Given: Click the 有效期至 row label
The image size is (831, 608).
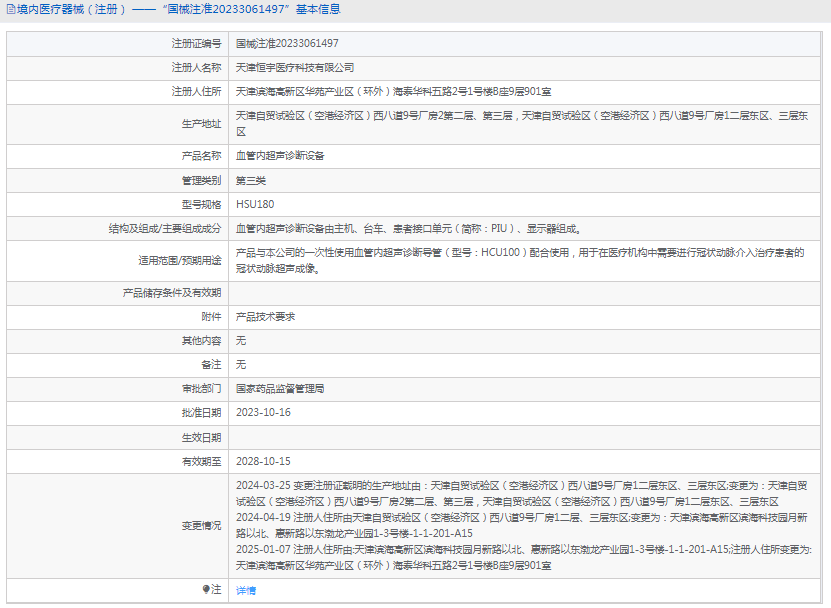Looking at the screenshot, I should 201,462.
